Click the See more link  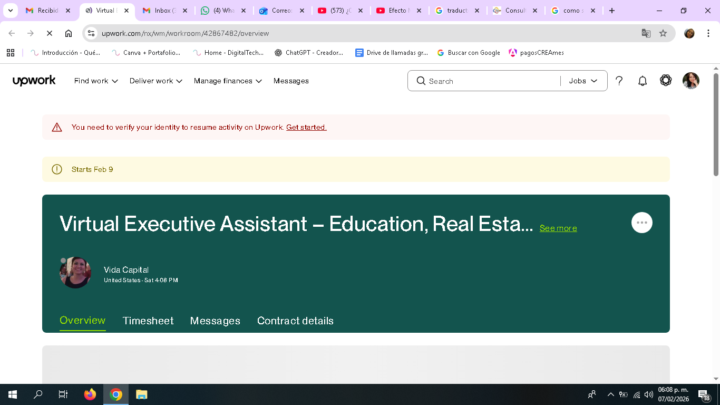coord(558,228)
